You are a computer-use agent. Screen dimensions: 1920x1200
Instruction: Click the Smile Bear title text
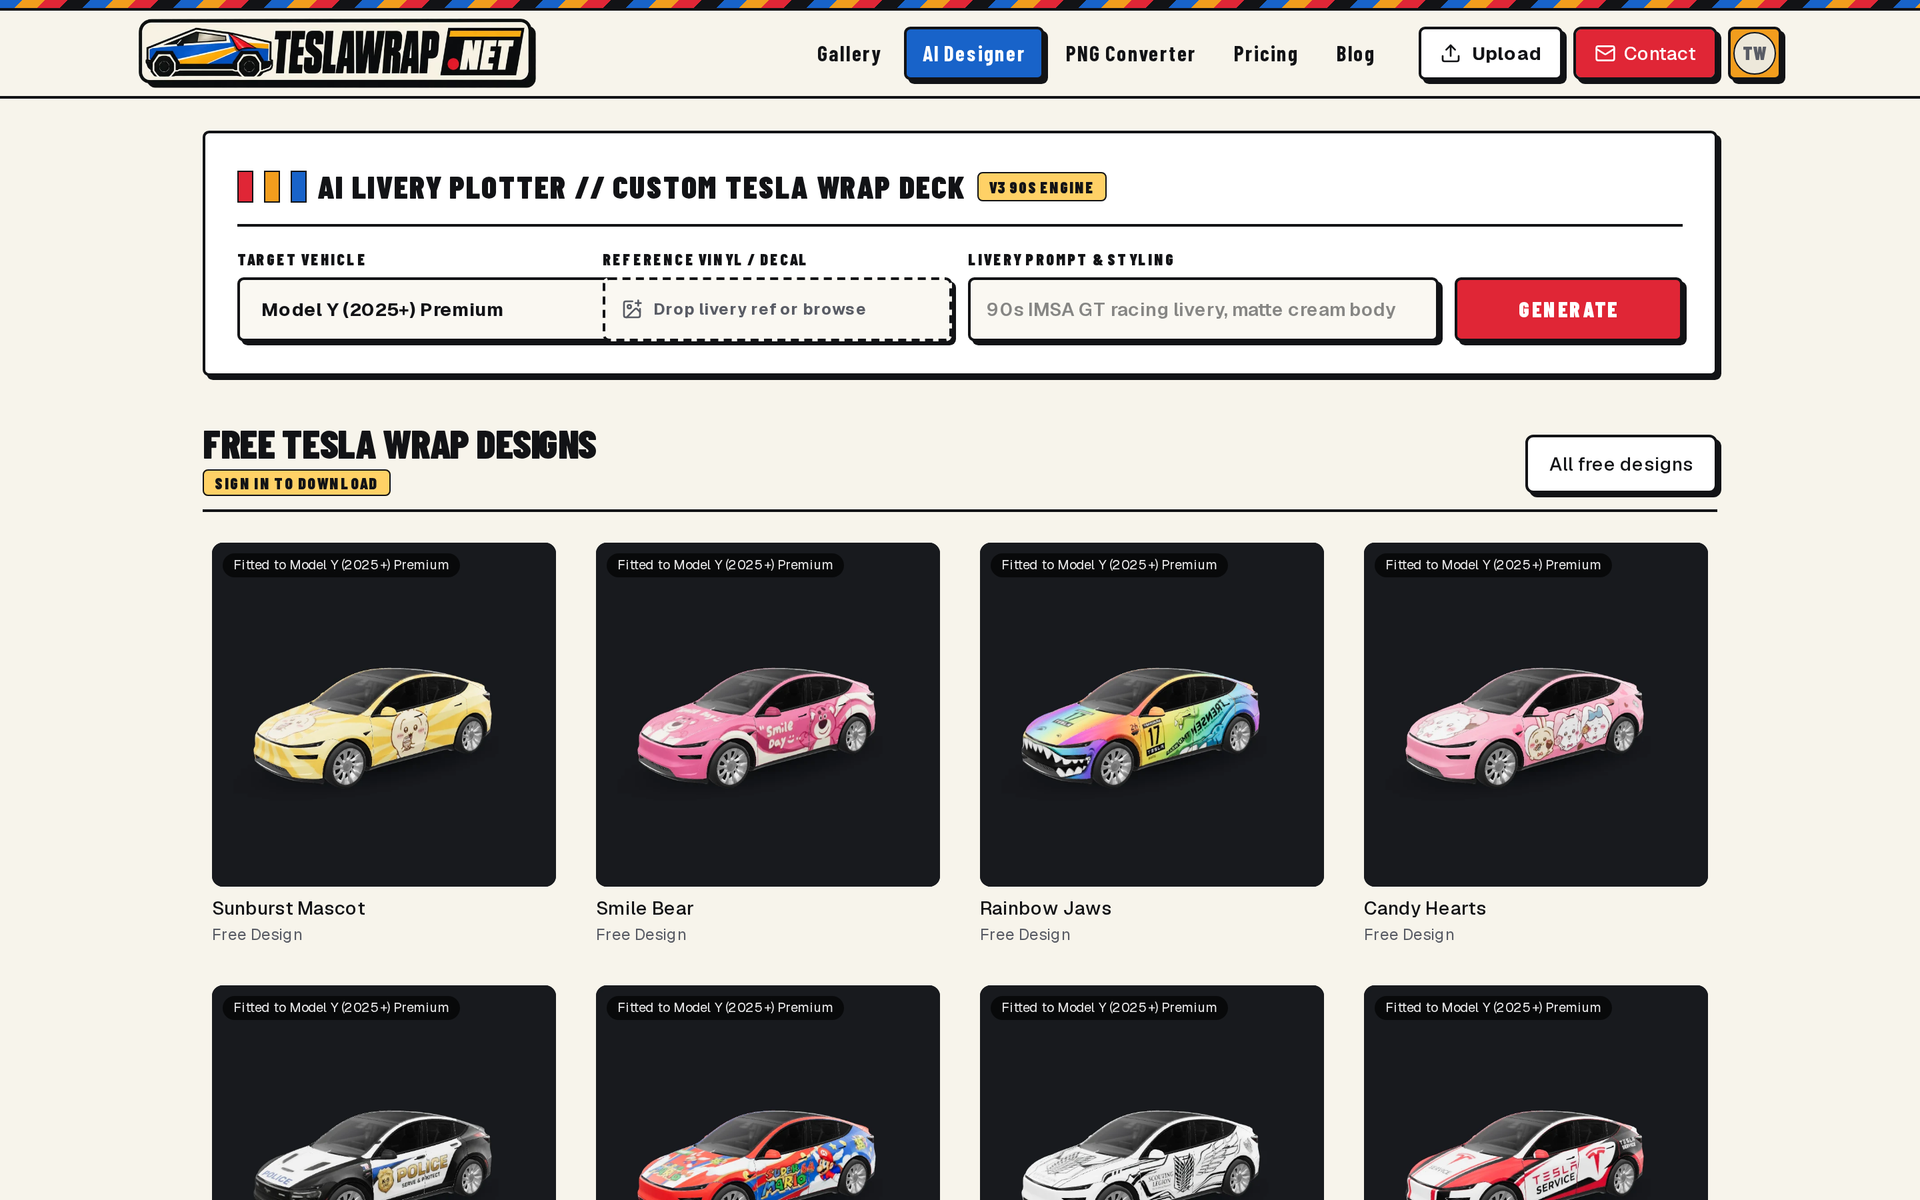644,908
